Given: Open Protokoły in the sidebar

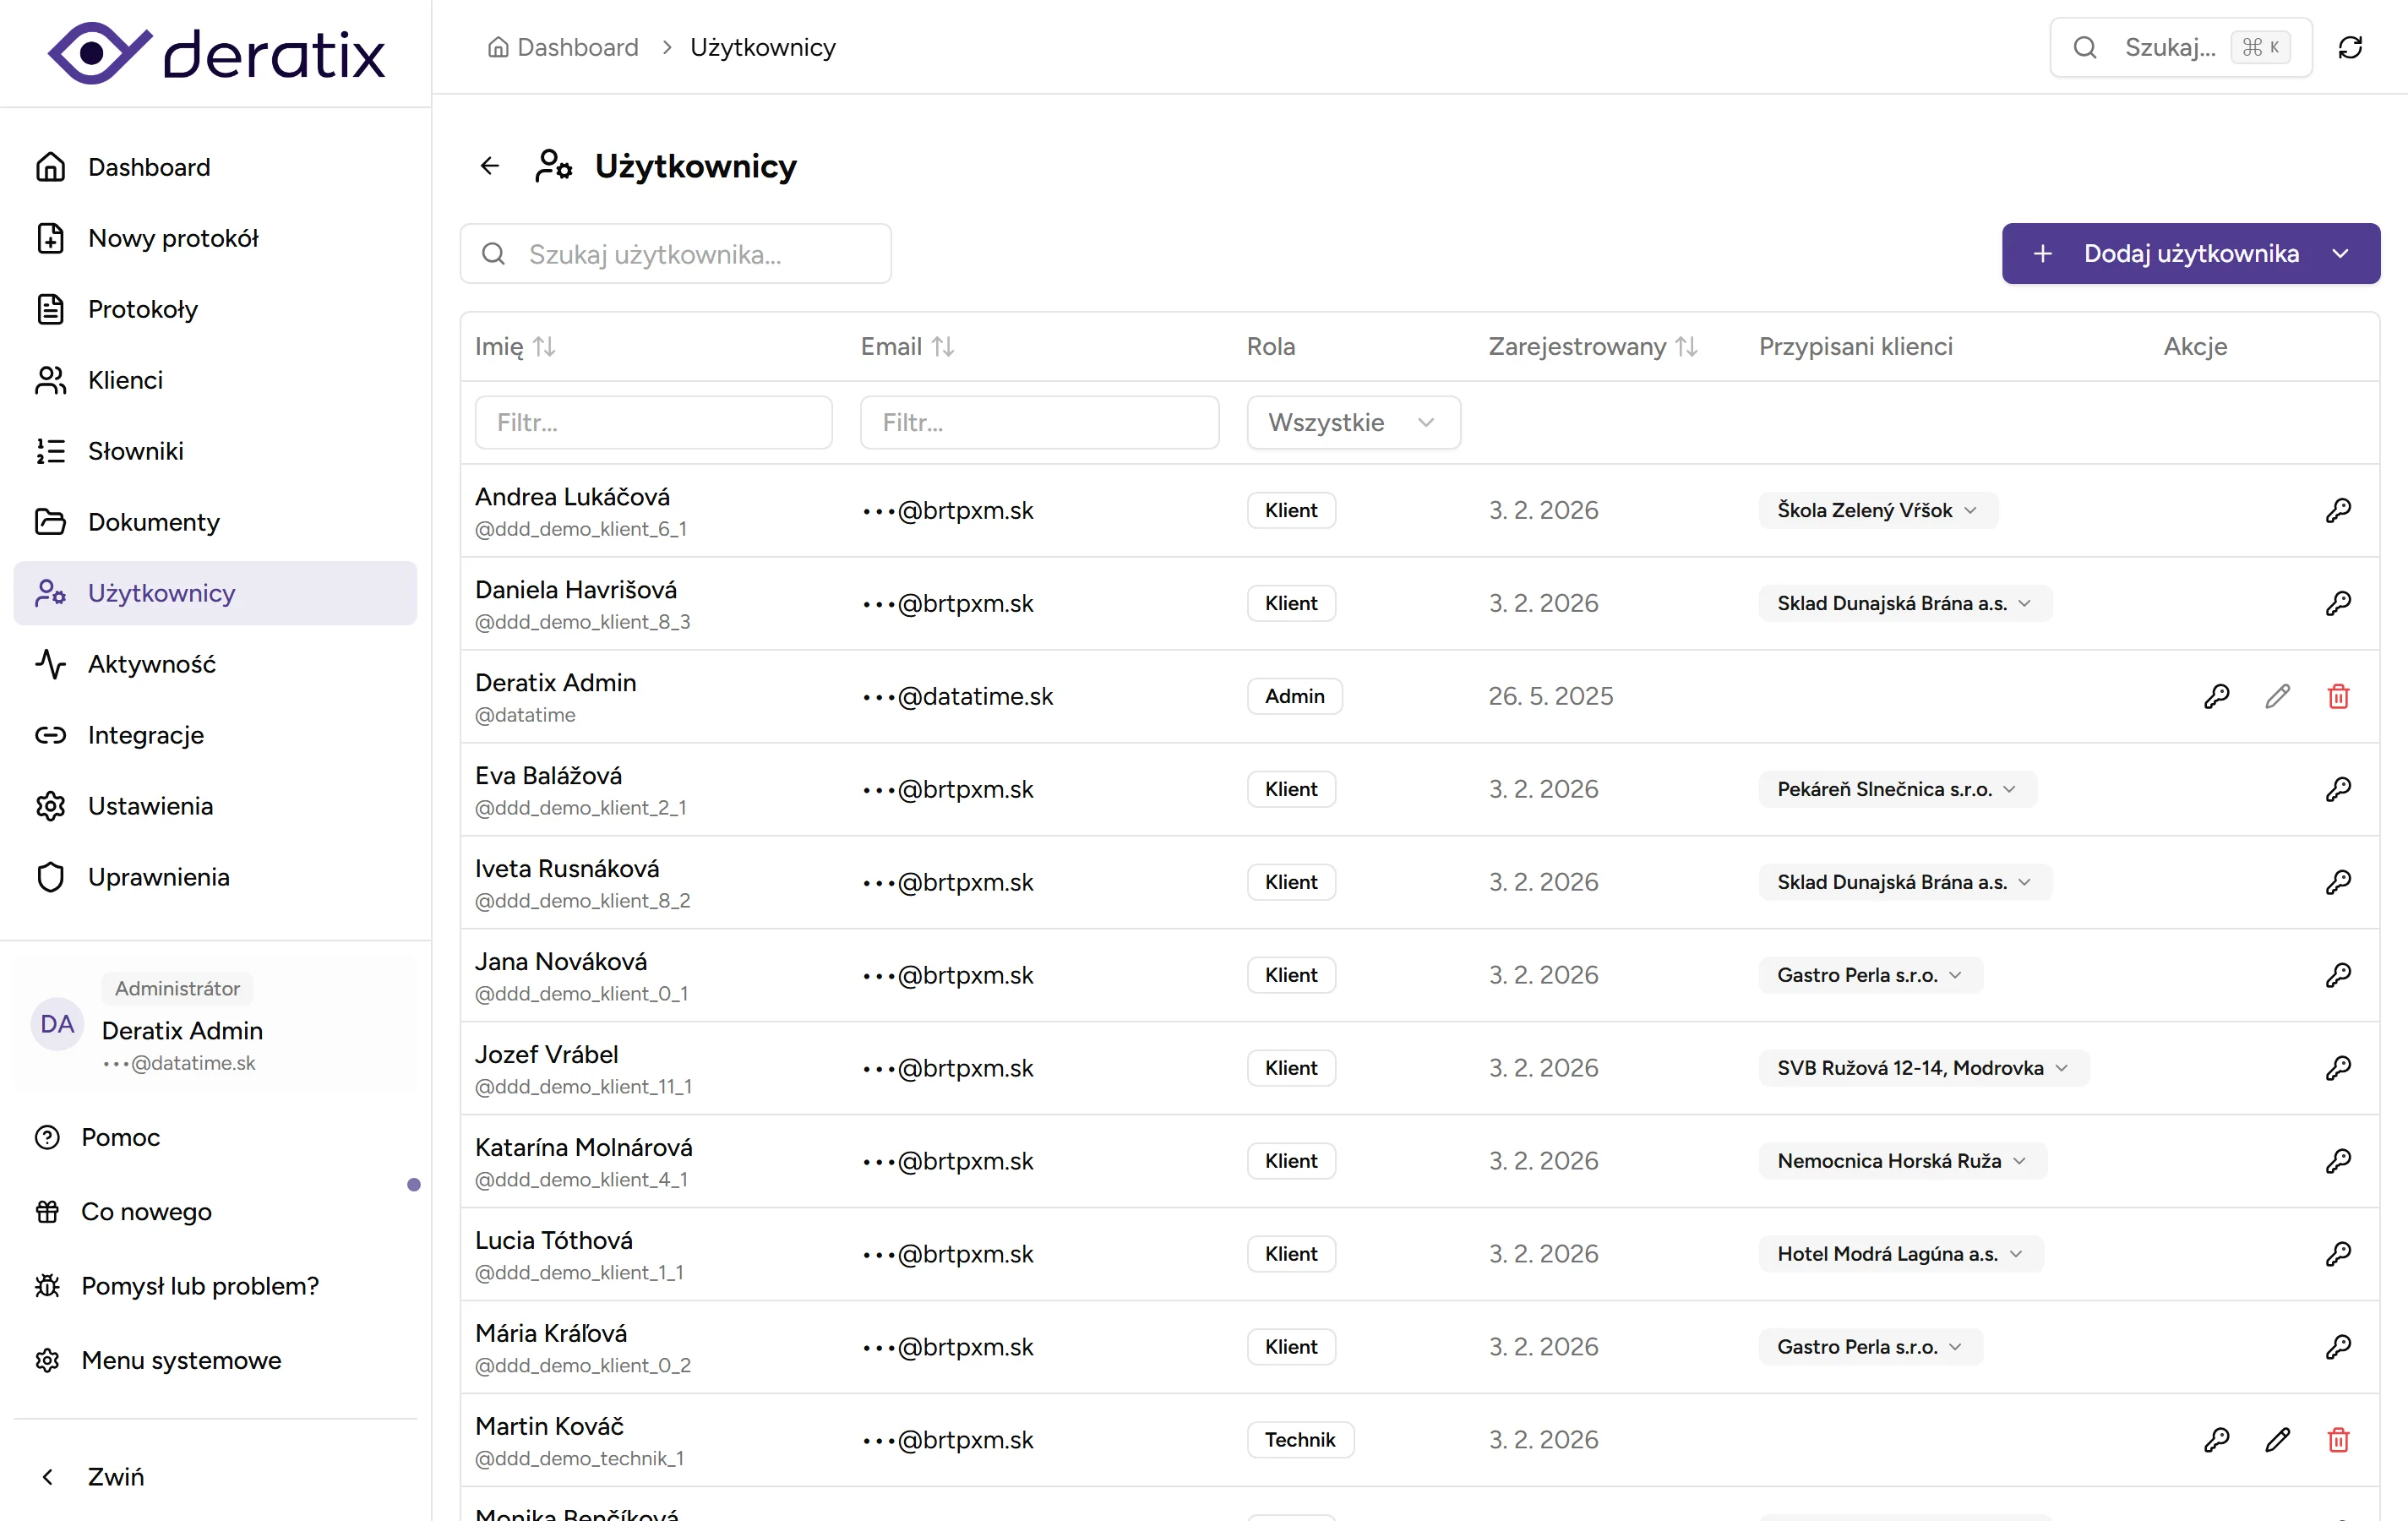Looking at the screenshot, I should (x=143, y=309).
